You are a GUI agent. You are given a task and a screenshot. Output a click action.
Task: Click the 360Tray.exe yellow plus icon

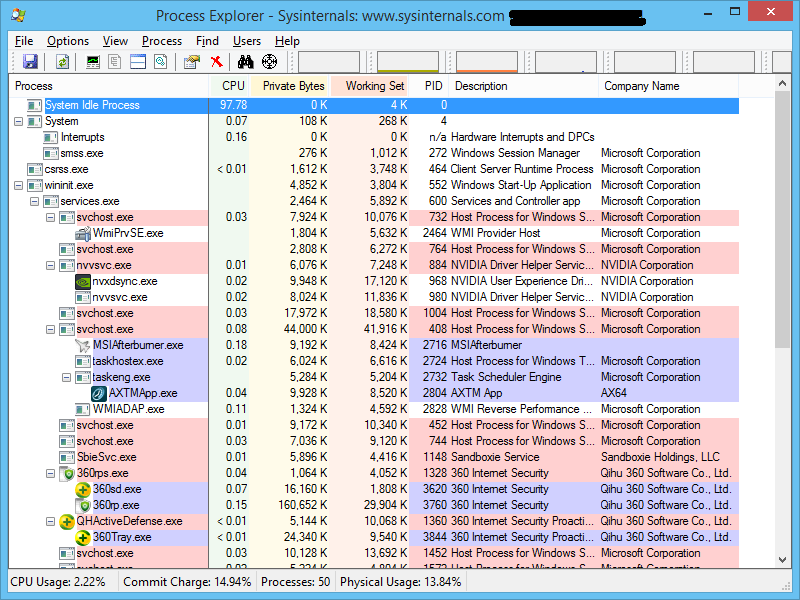(84, 537)
